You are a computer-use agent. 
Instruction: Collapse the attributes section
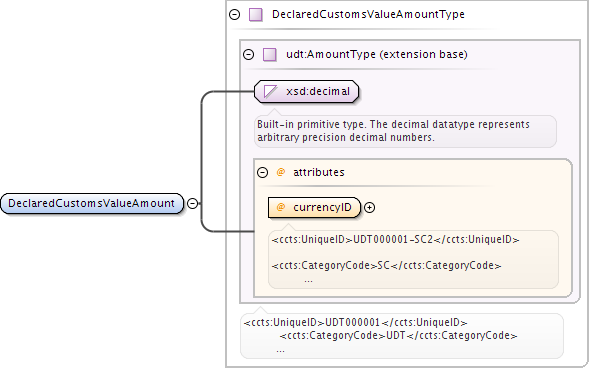pyautogui.click(x=262, y=172)
